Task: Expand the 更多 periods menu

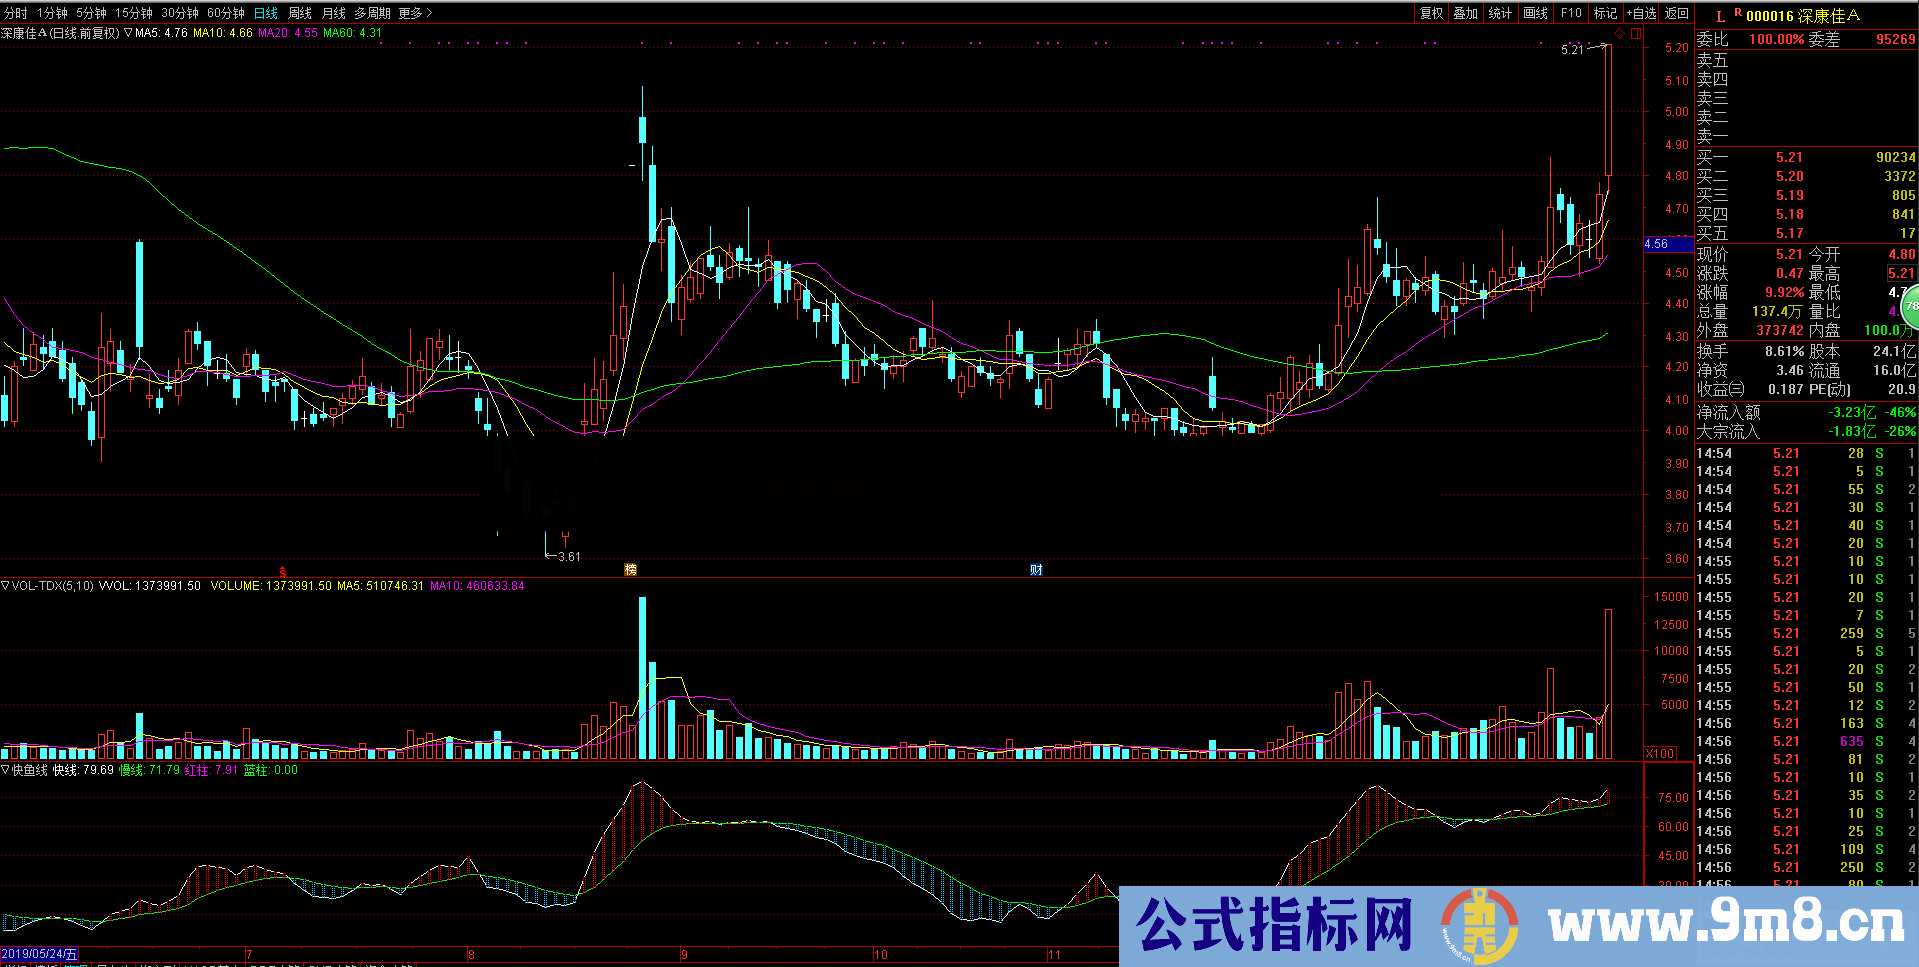Action: (x=415, y=13)
